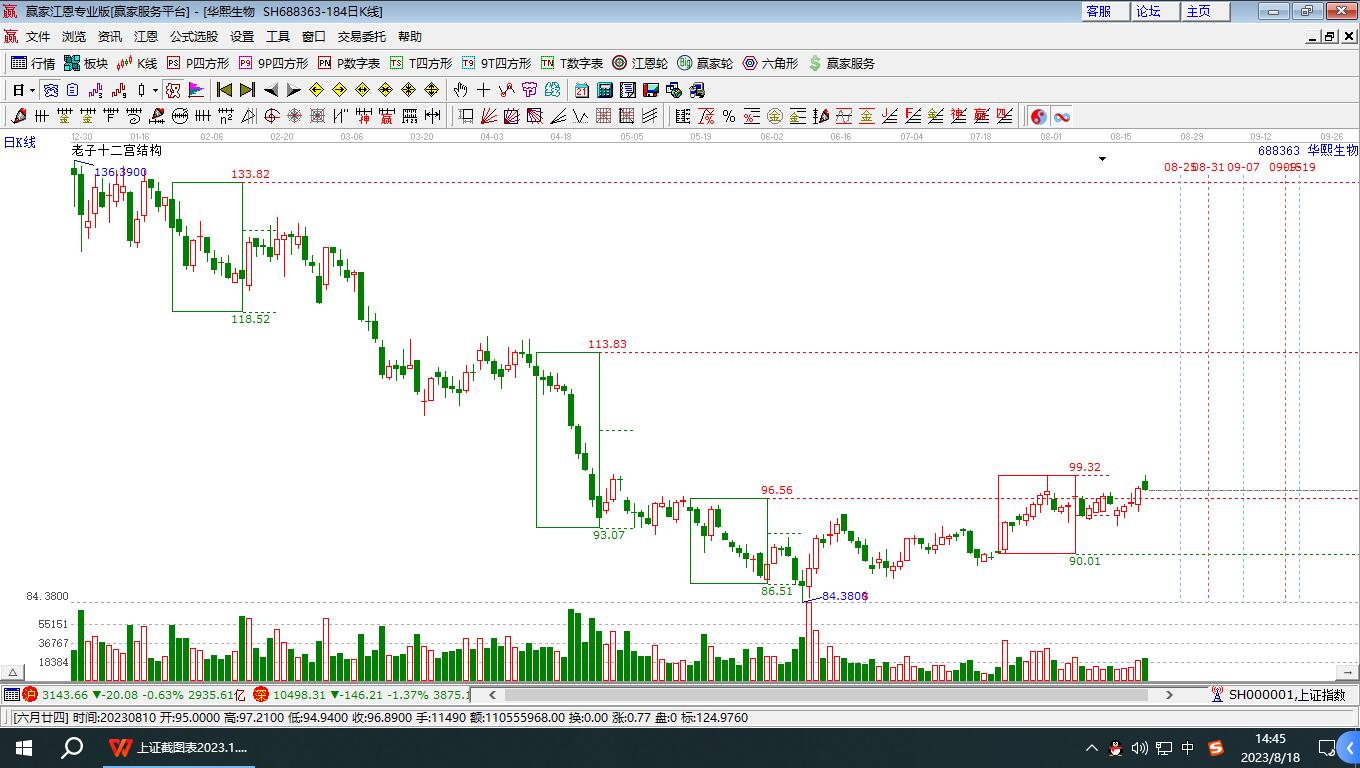Select the crosshair cursor tool

(x=484, y=90)
